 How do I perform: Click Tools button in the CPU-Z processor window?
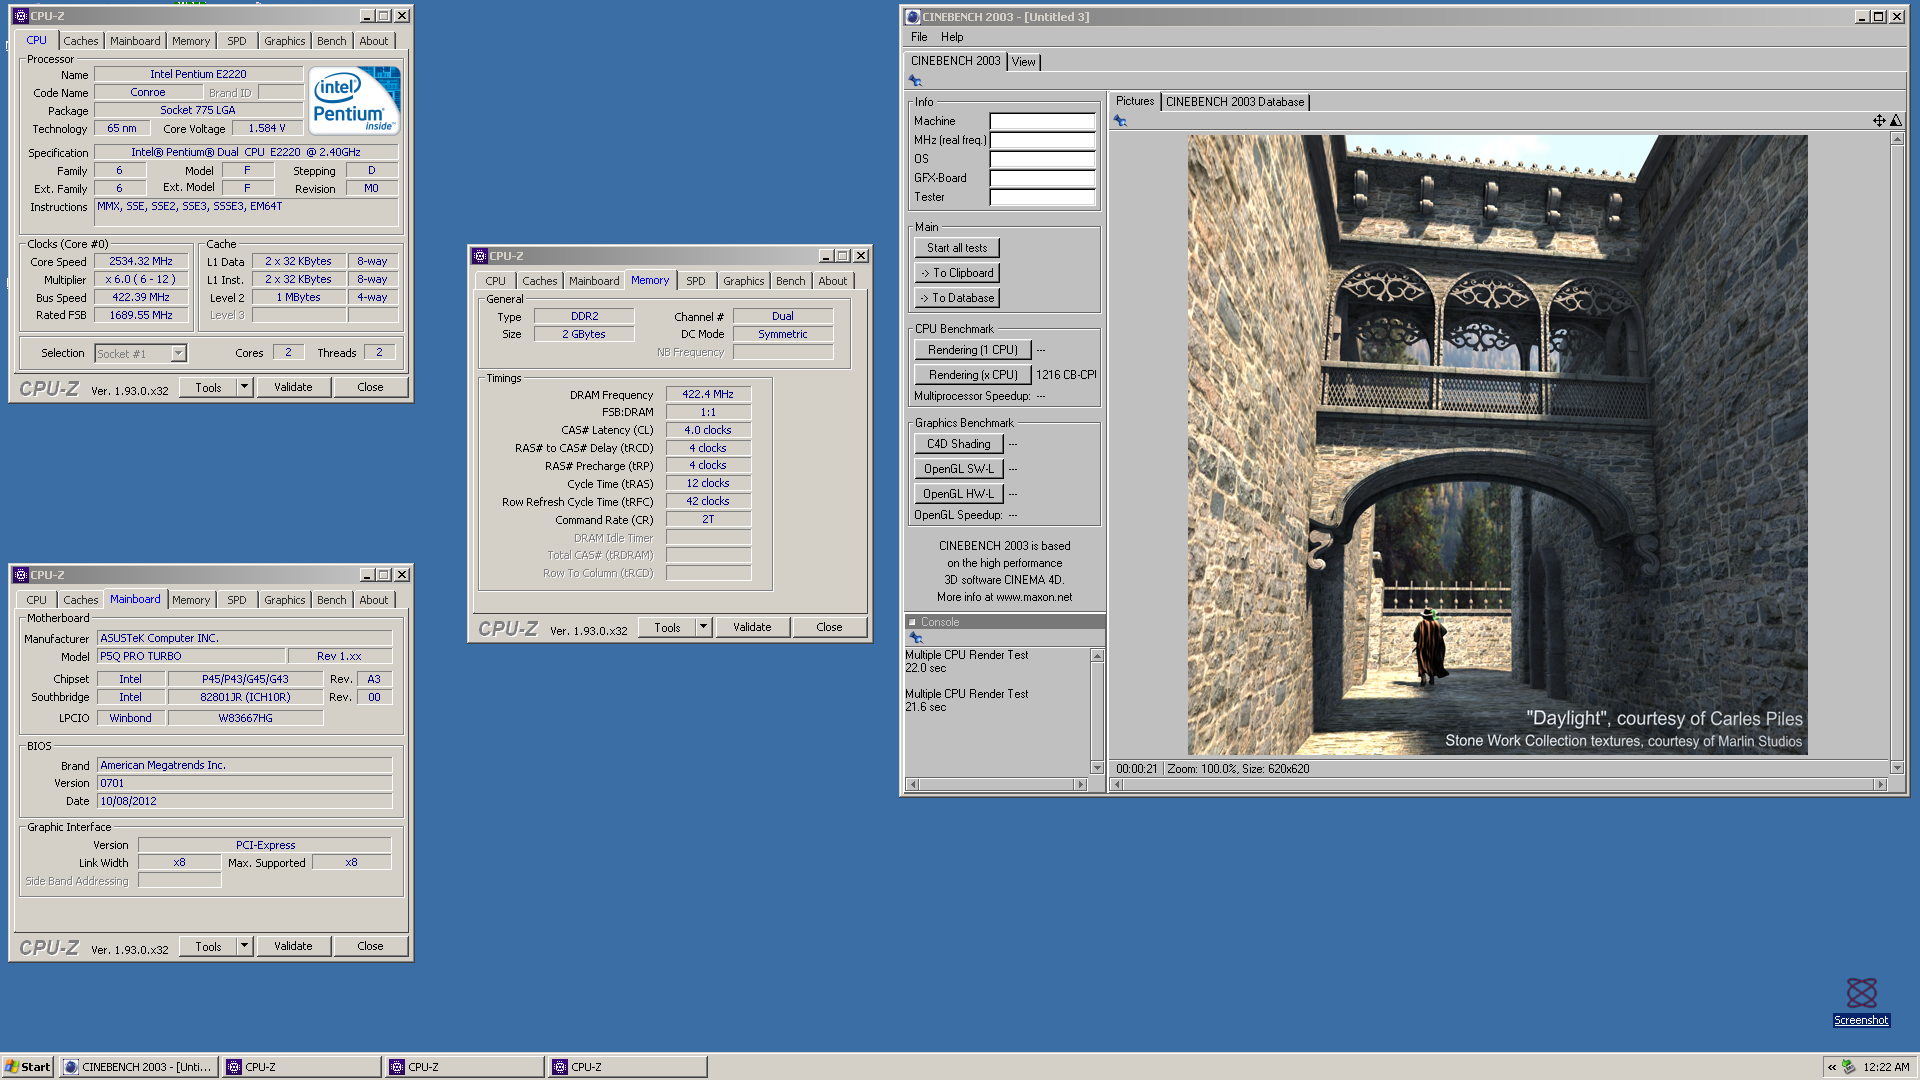pyautogui.click(x=208, y=387)
